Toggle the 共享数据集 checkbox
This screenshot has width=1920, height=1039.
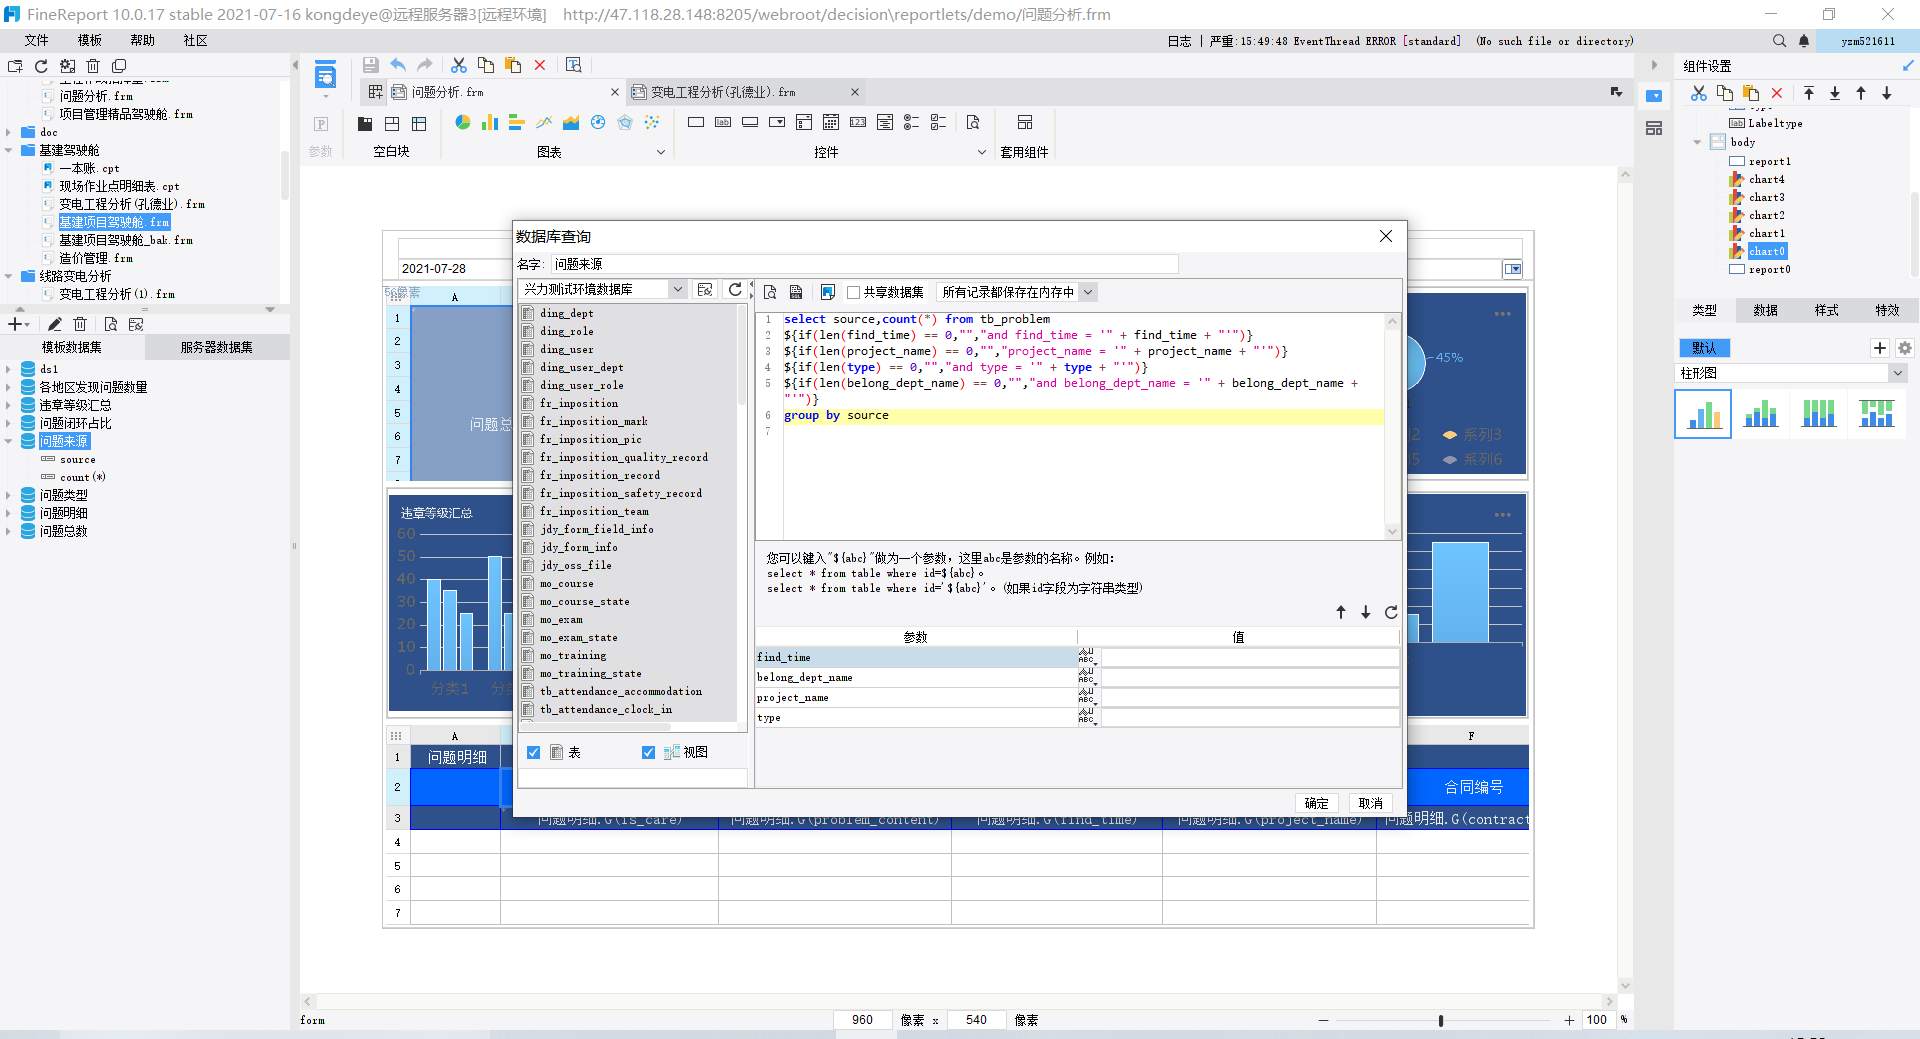pyautogui.click(x=853, y=292)
